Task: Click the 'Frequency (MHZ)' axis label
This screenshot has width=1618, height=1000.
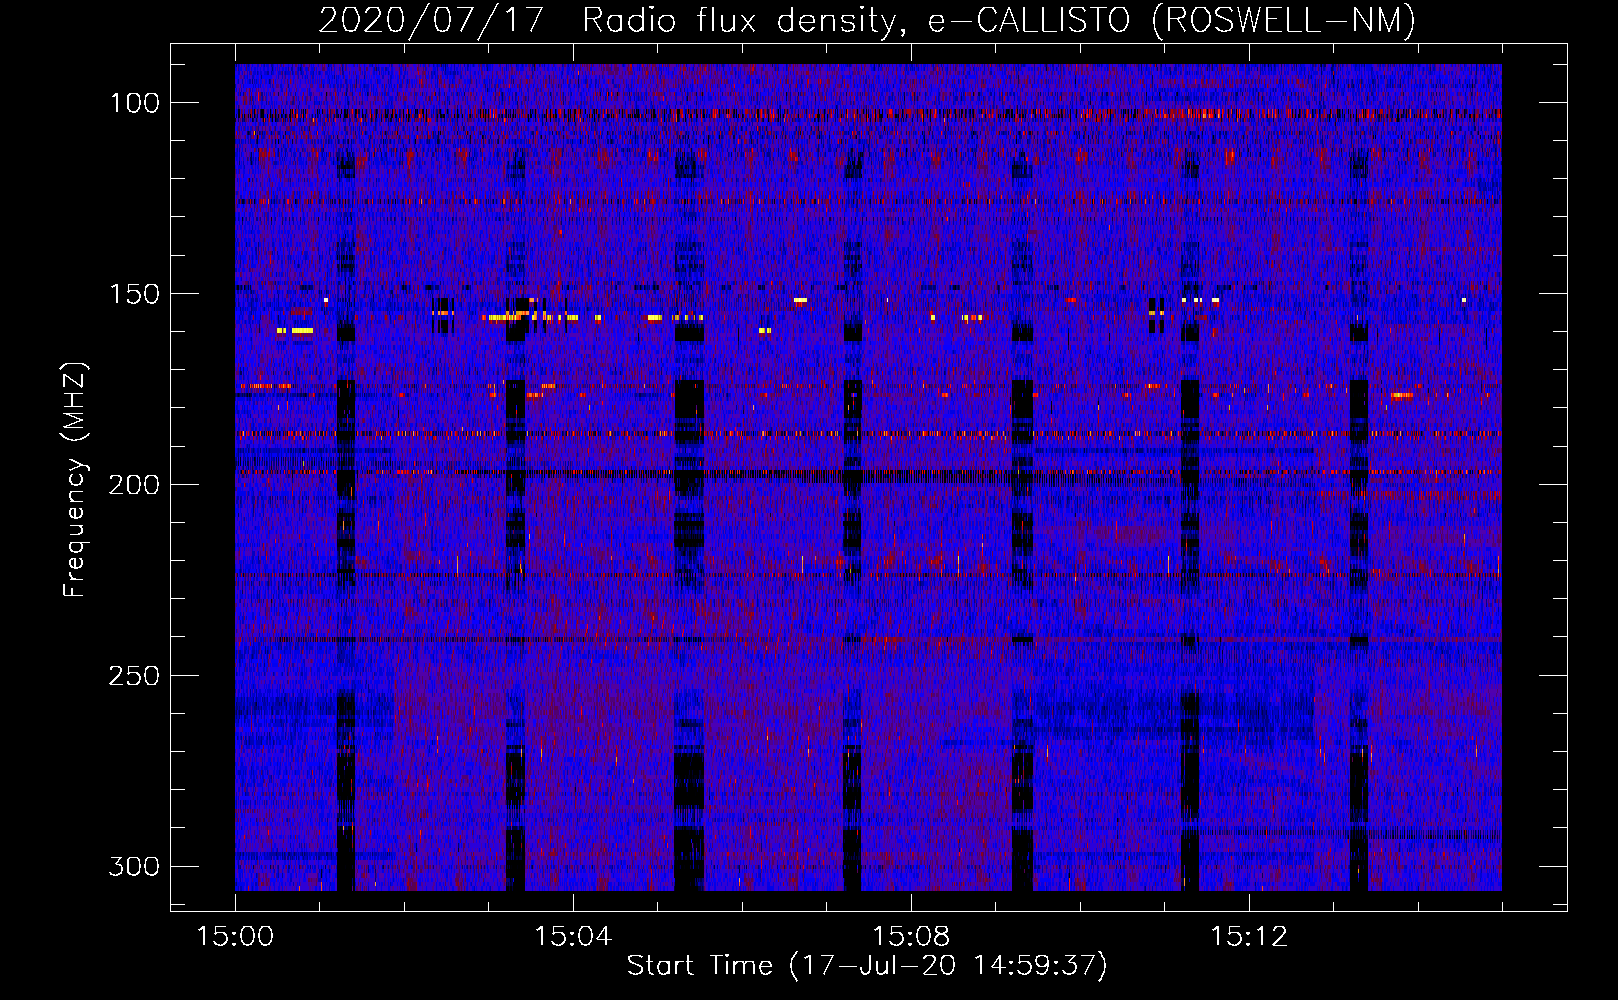Action: click(x=75, y=479)
